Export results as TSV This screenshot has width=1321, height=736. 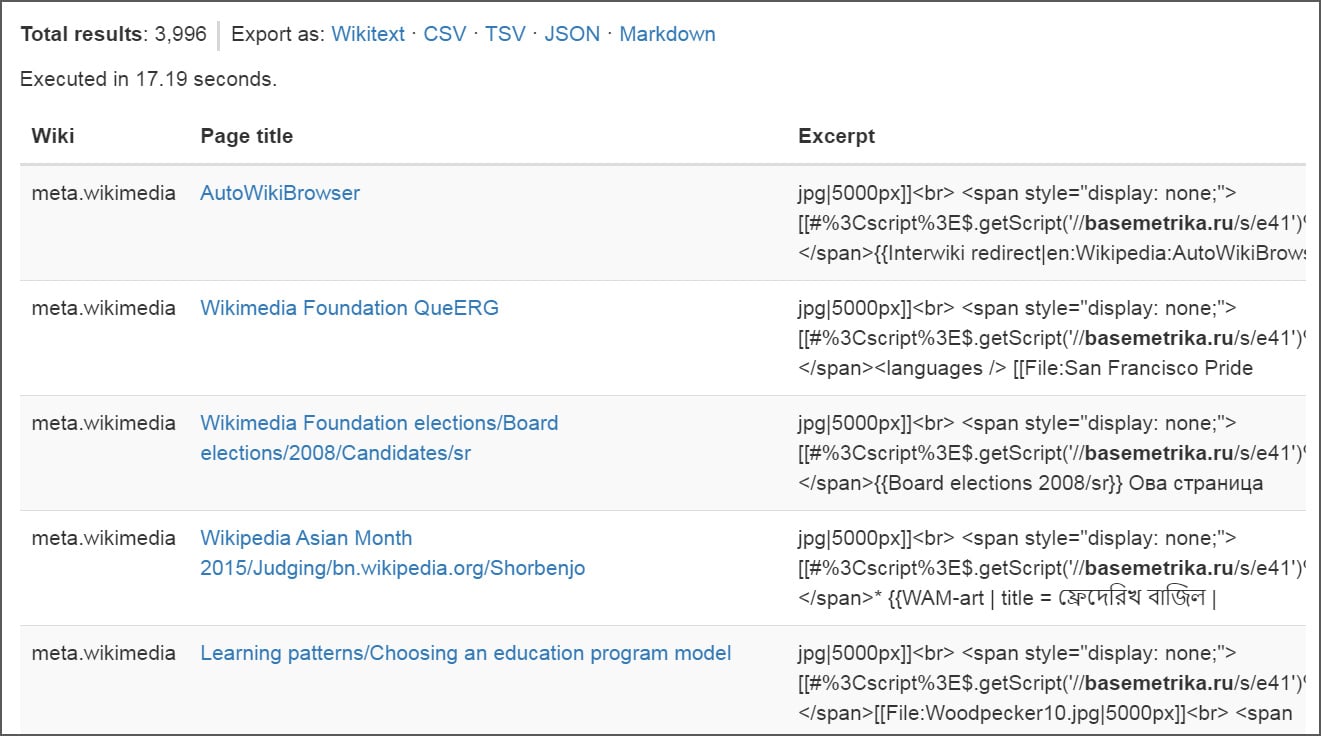tap(505, 34)
